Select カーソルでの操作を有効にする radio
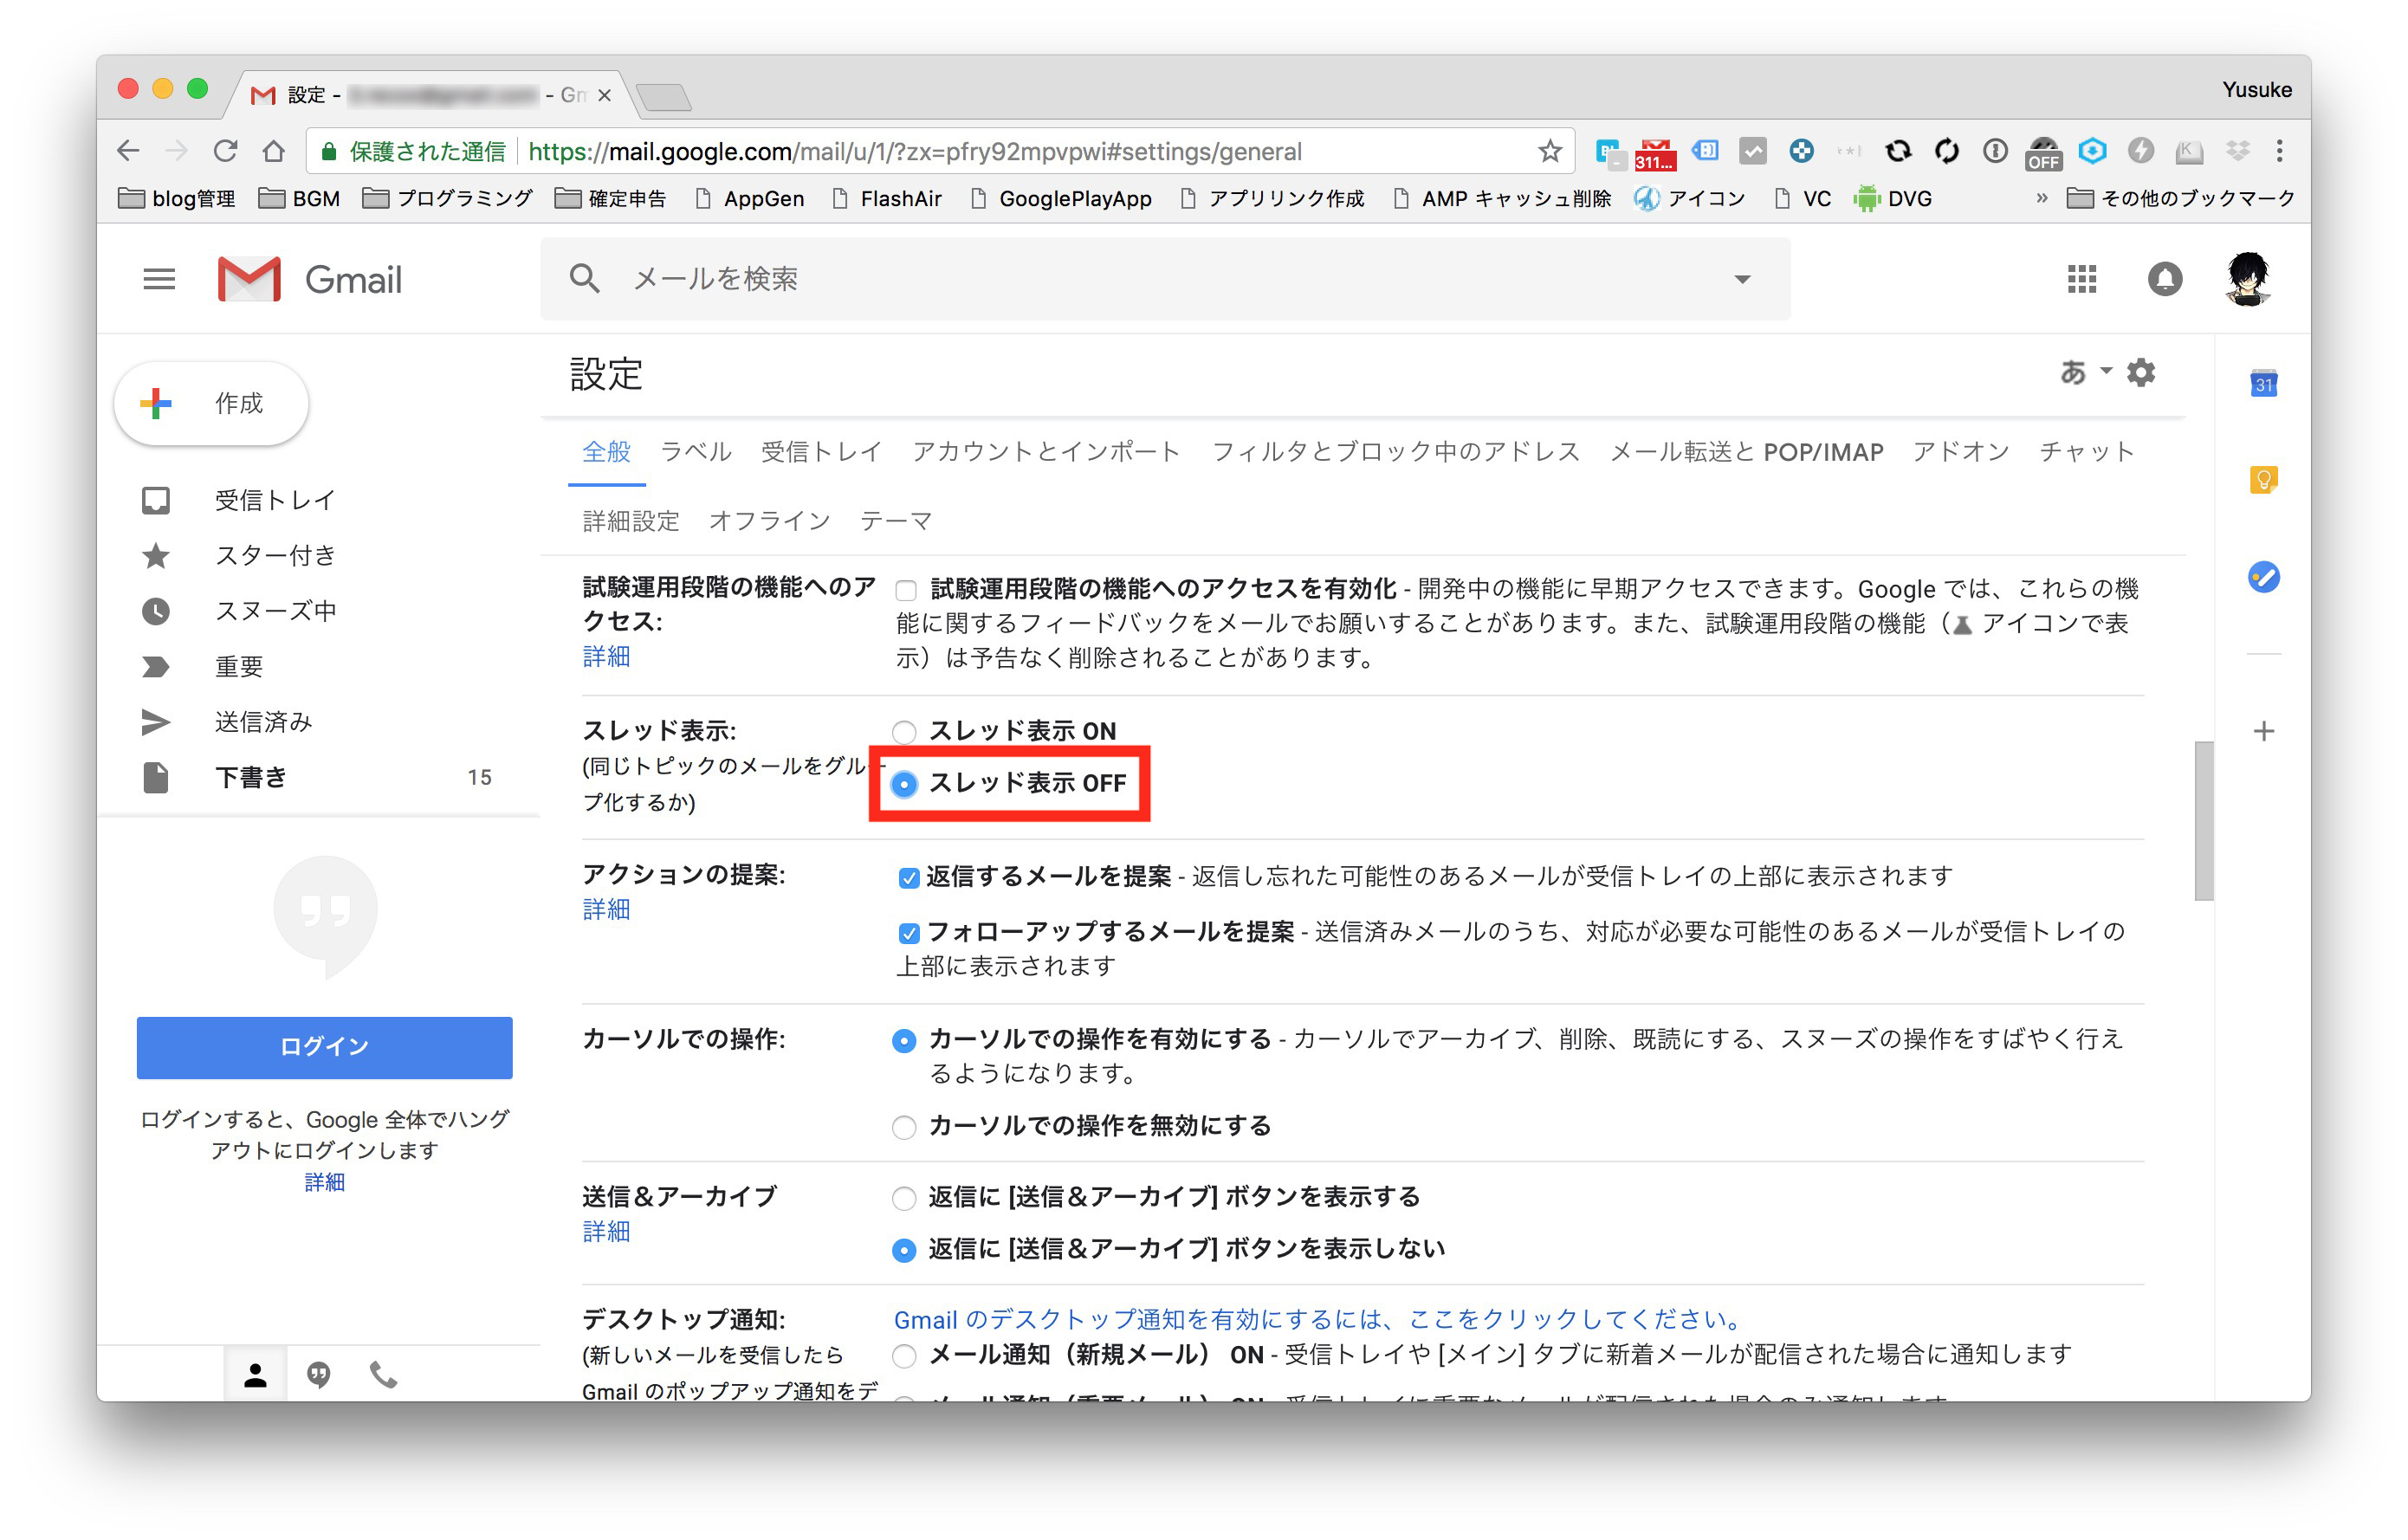2408x1540 pixels. click(x=904, y=1041)
